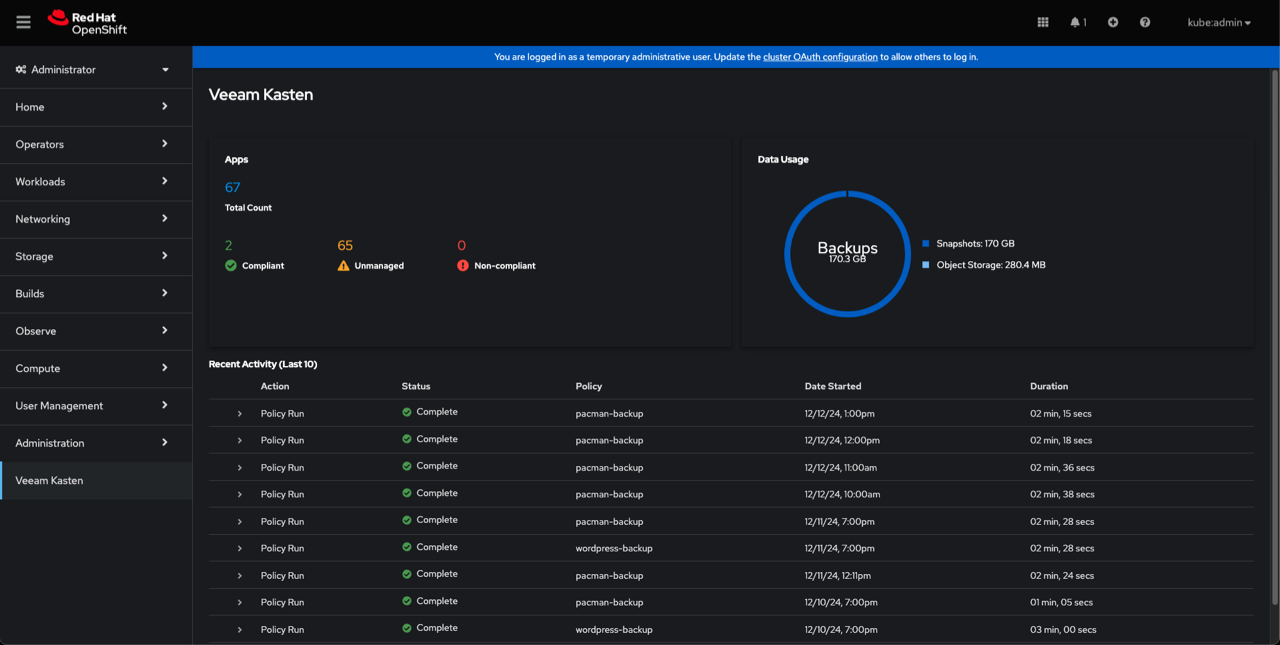The image size is (1280, 645).
Task: Expand the 12/11/24, 12:11pm policy run row
Action: [240, 576]
